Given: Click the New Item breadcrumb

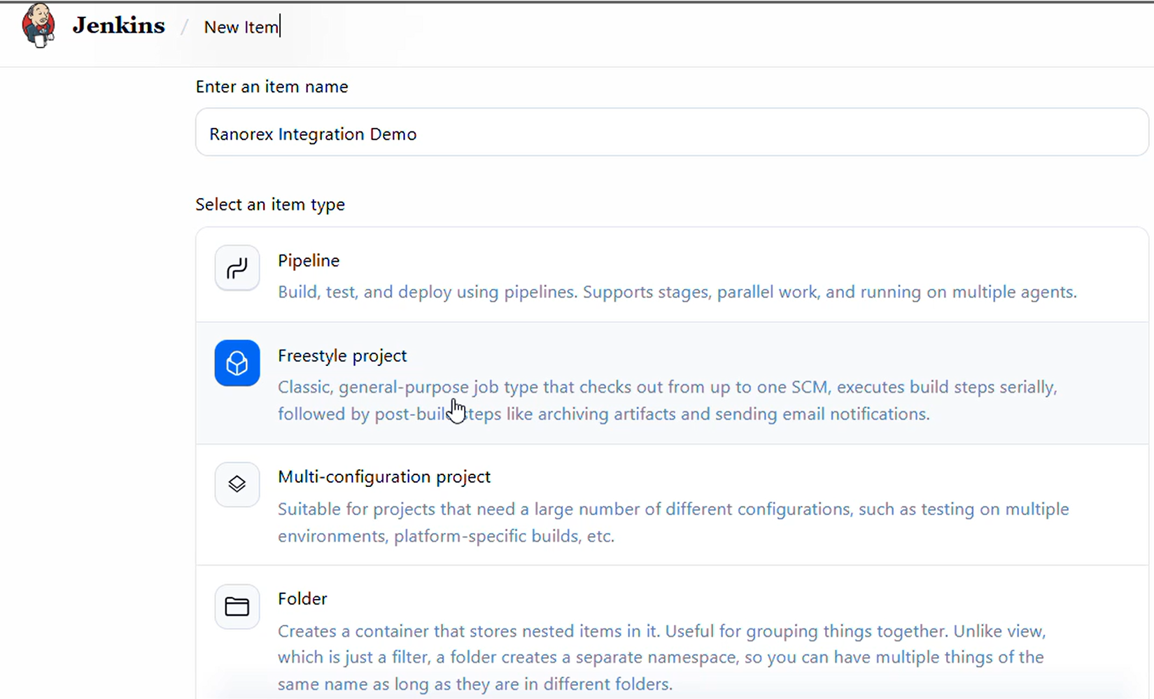Looking at the screenshot, I should [241, 27].
